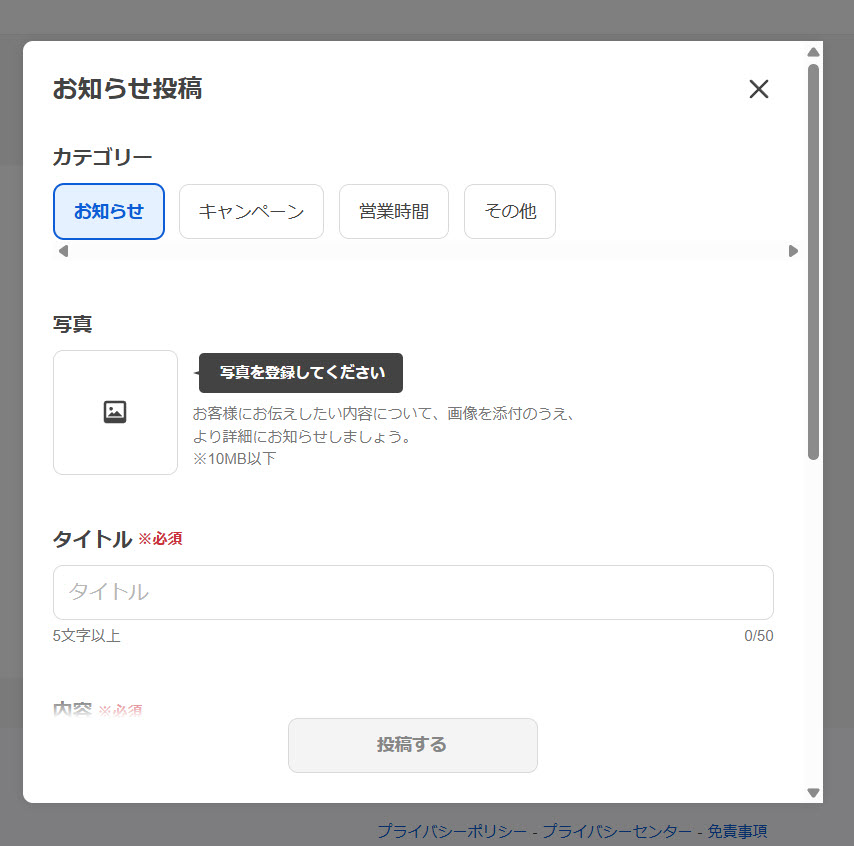The width and height of the screenshot is (854, 846).
Task: Click the right arrow of the category carousel
Action: coord(794,252)
